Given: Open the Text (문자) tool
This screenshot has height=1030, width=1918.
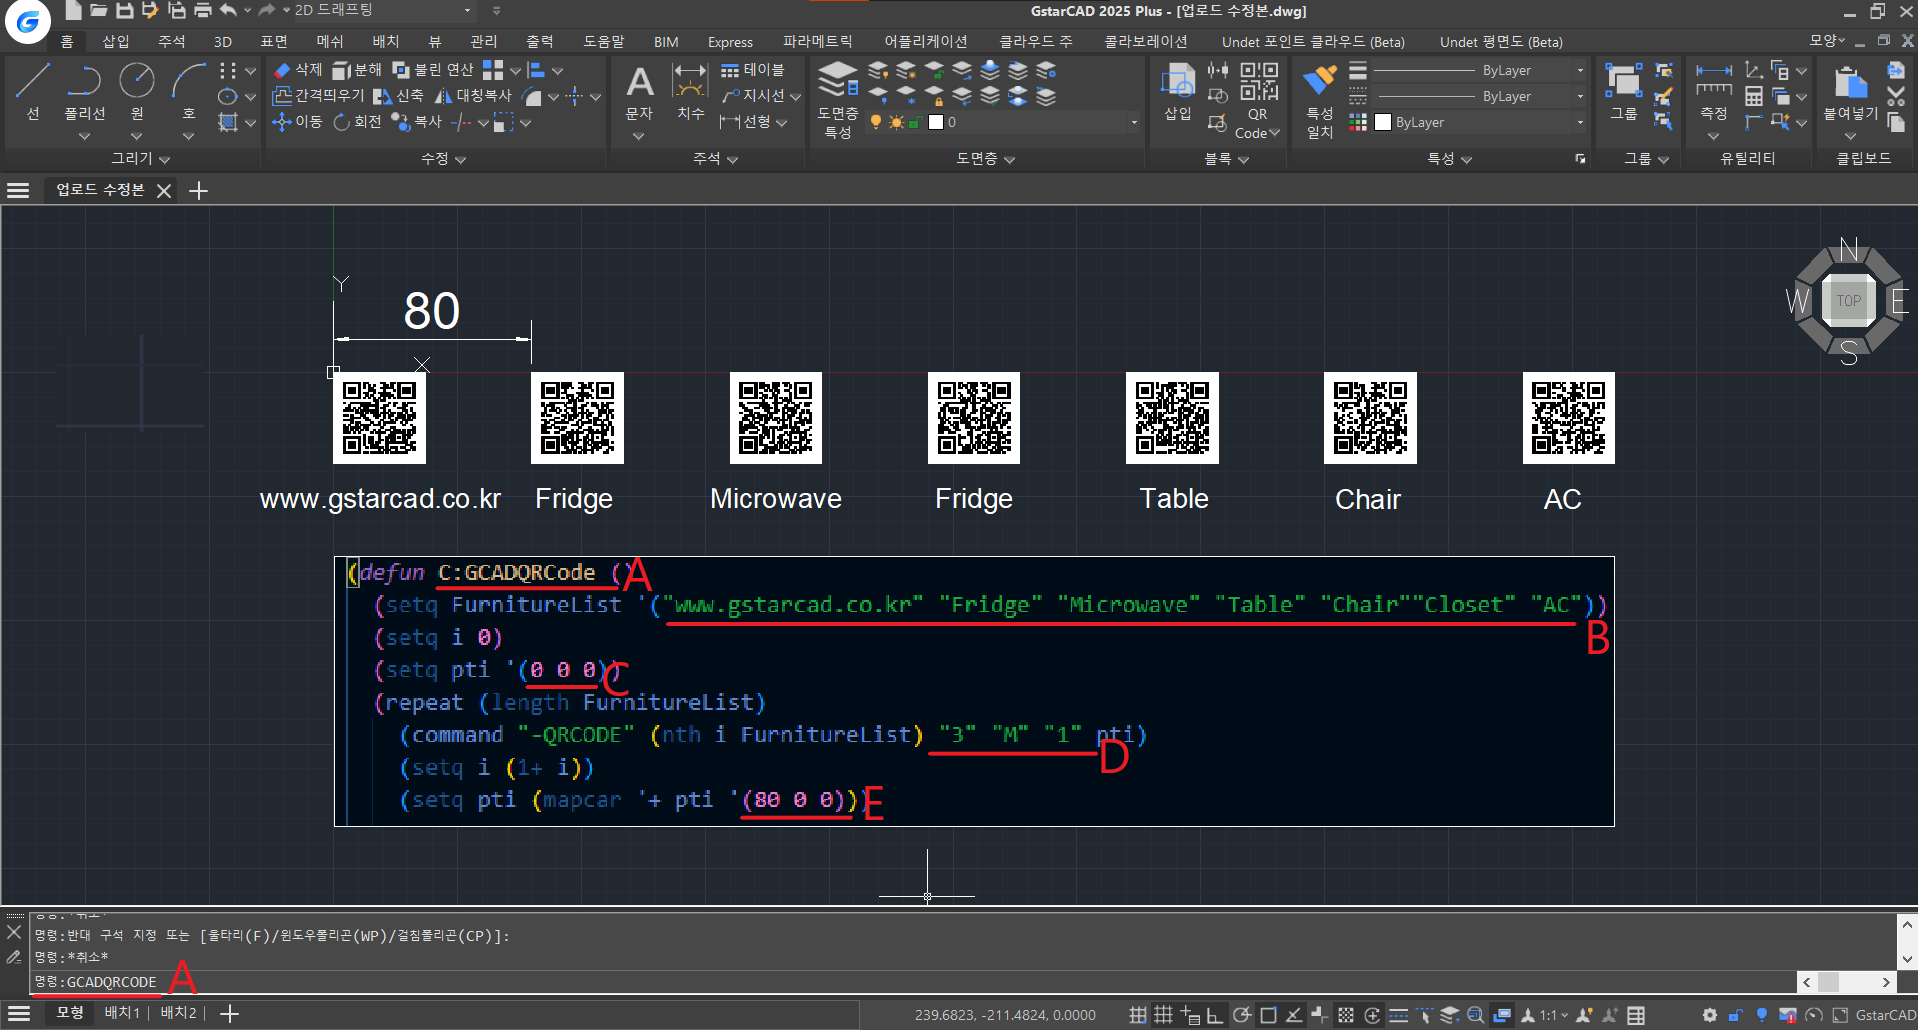Looking at the screenshot, I should pyautogui.click(x=639, y=92).
